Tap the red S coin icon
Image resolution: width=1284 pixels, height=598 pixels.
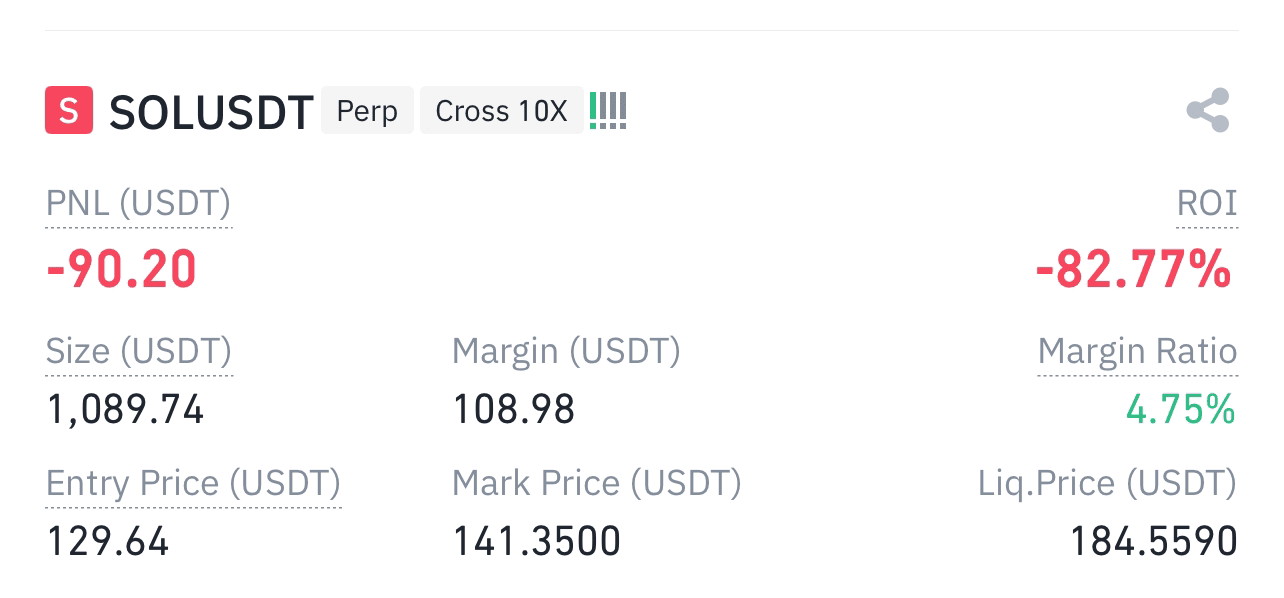tap(69, 110)
